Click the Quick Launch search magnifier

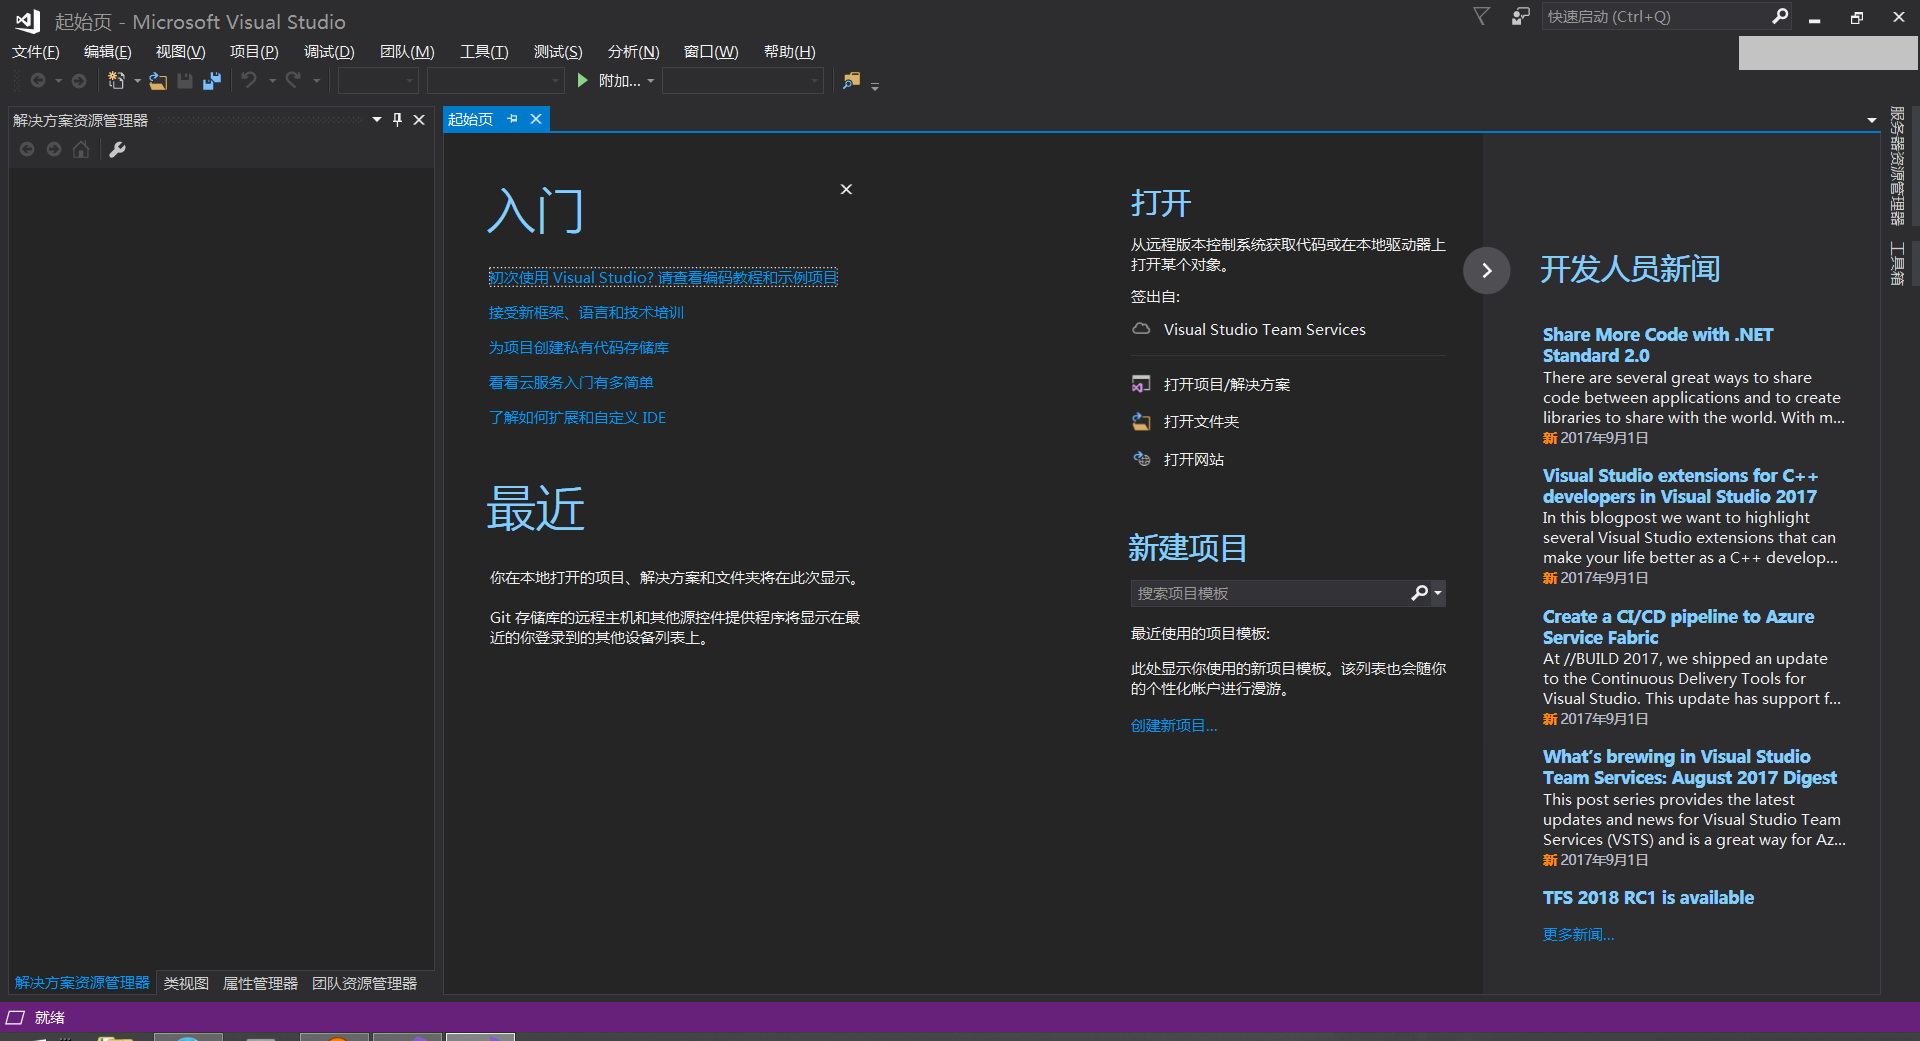(1780, 16)
